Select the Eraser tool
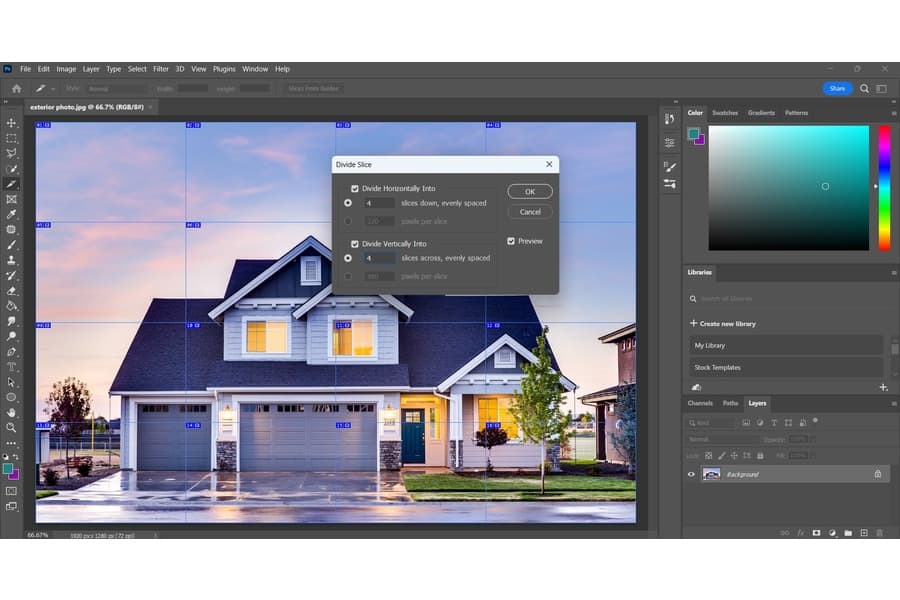900x600 pixels. point(11,291)
